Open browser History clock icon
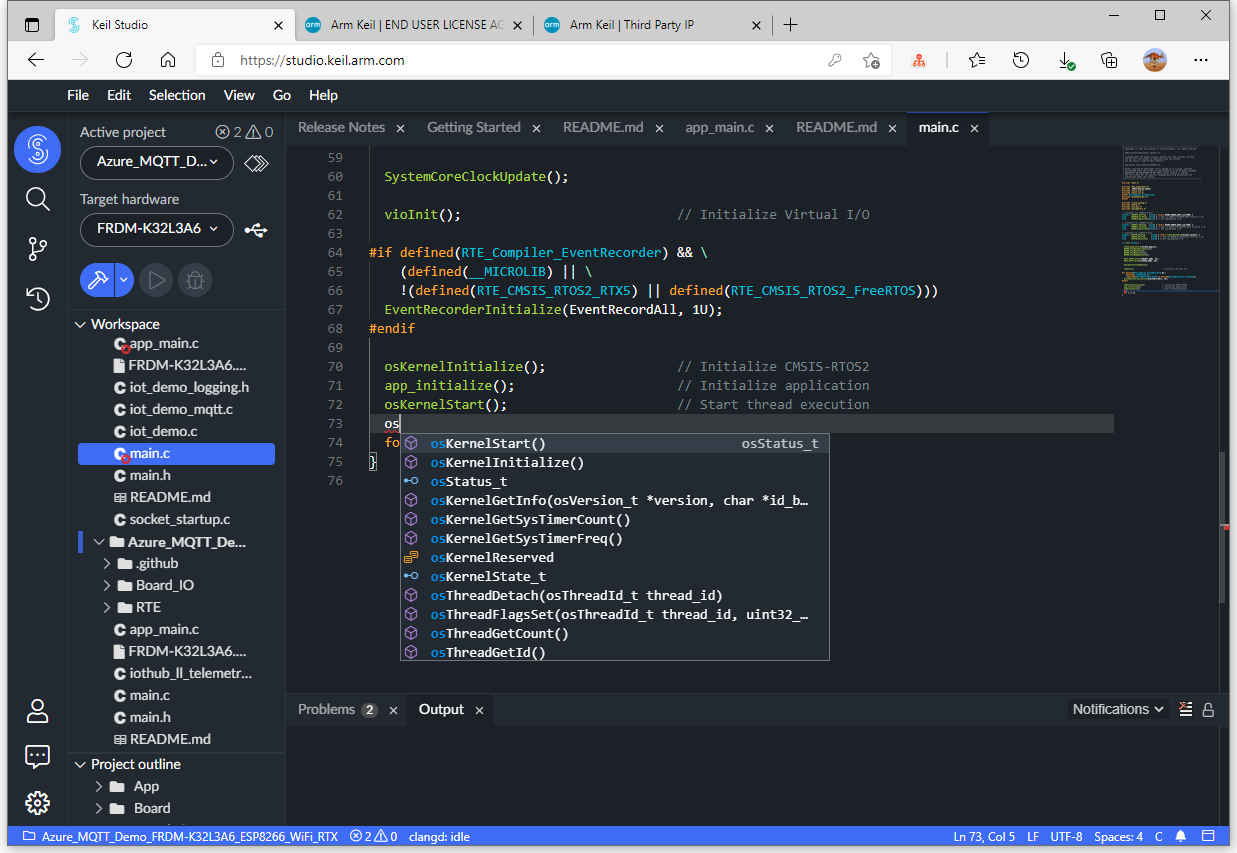1237x853 pixels. click(x=1021, y=60)
